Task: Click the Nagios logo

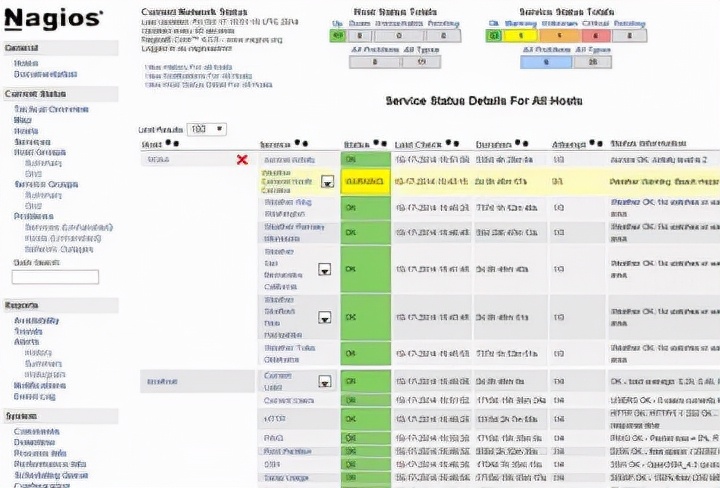Action: coord(52,18)
